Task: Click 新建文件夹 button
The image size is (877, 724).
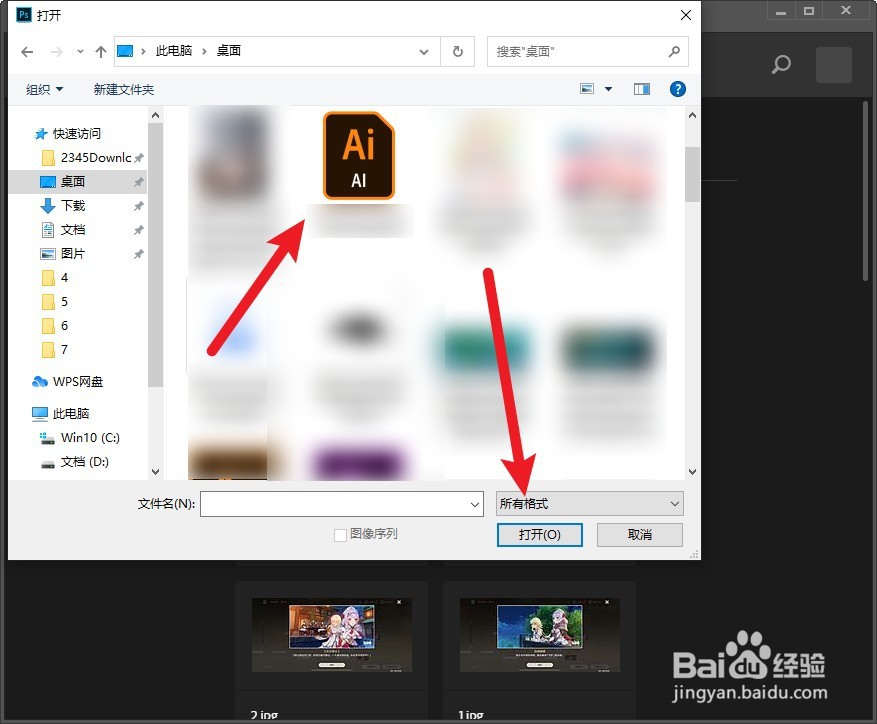Action: [124, 90]
